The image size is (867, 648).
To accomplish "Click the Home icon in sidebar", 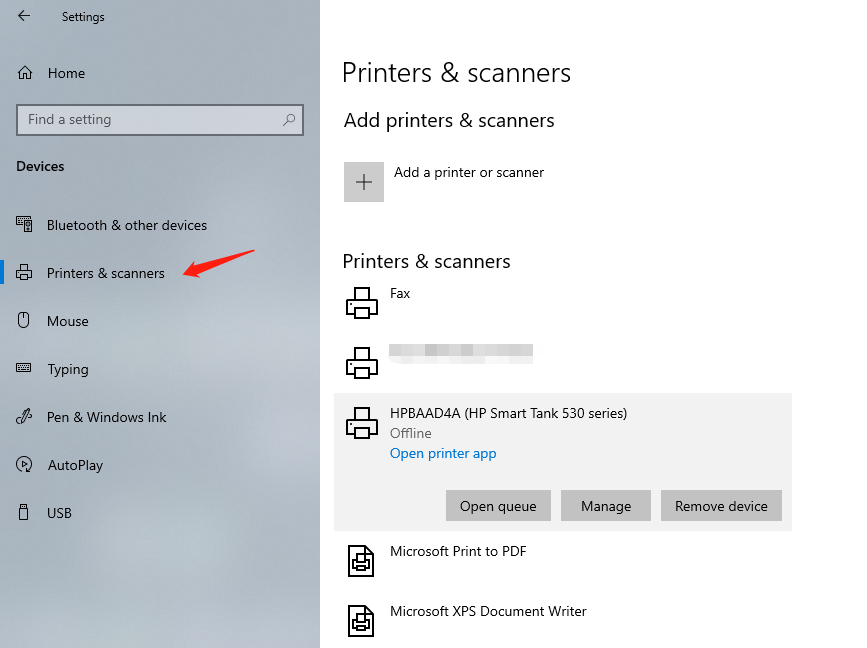I will pyautogui.click(x=25, y=73).
